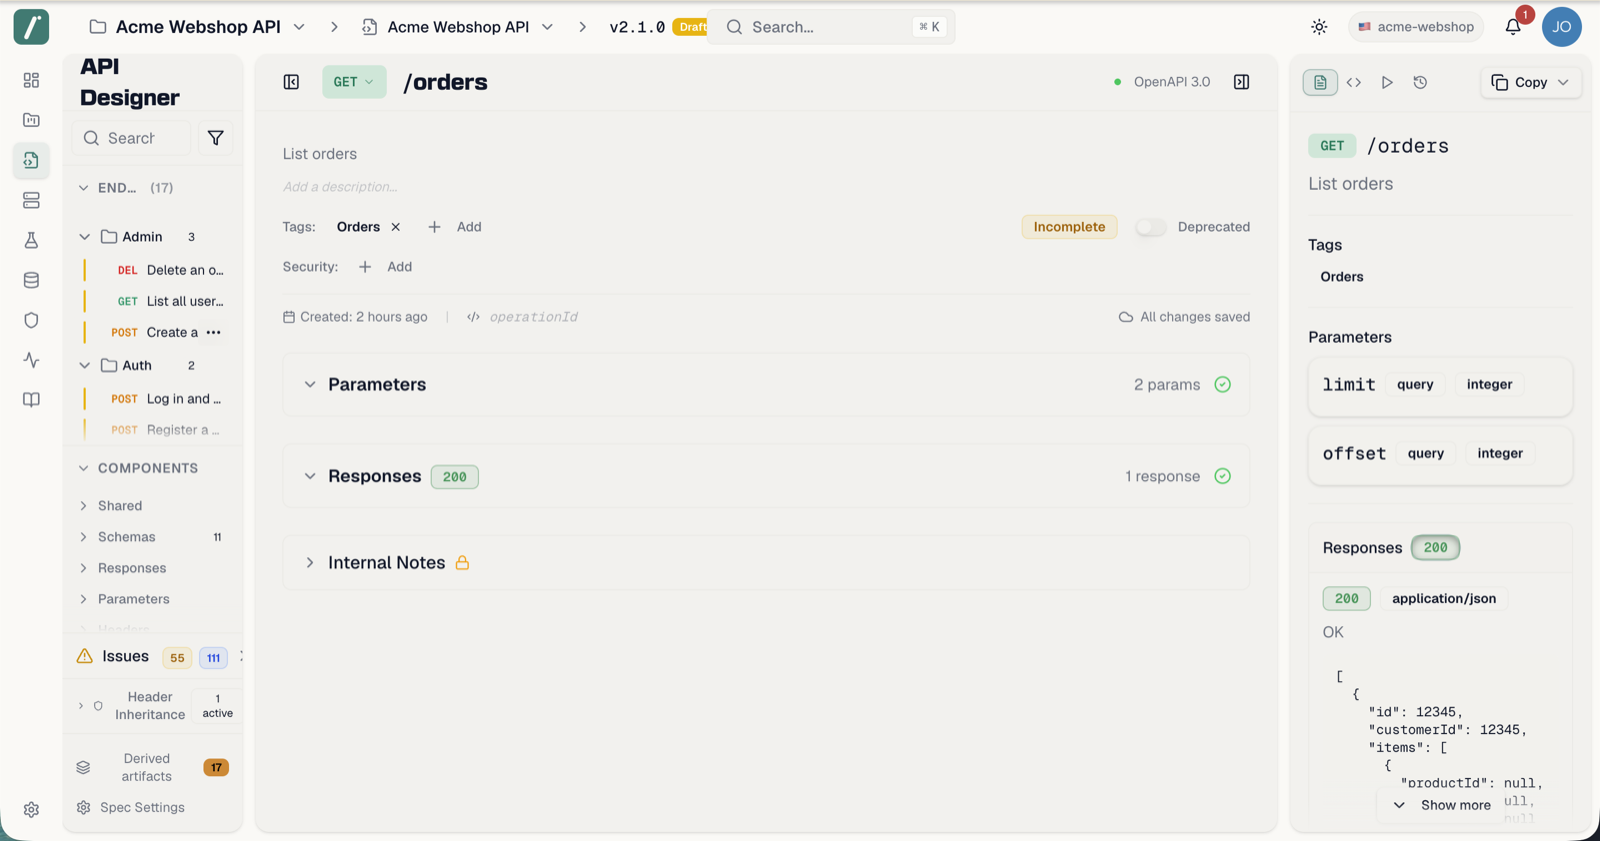1600x841 pixels.
Task: Select the DEL Delete an o... endpoint
Action: [168, 270]
